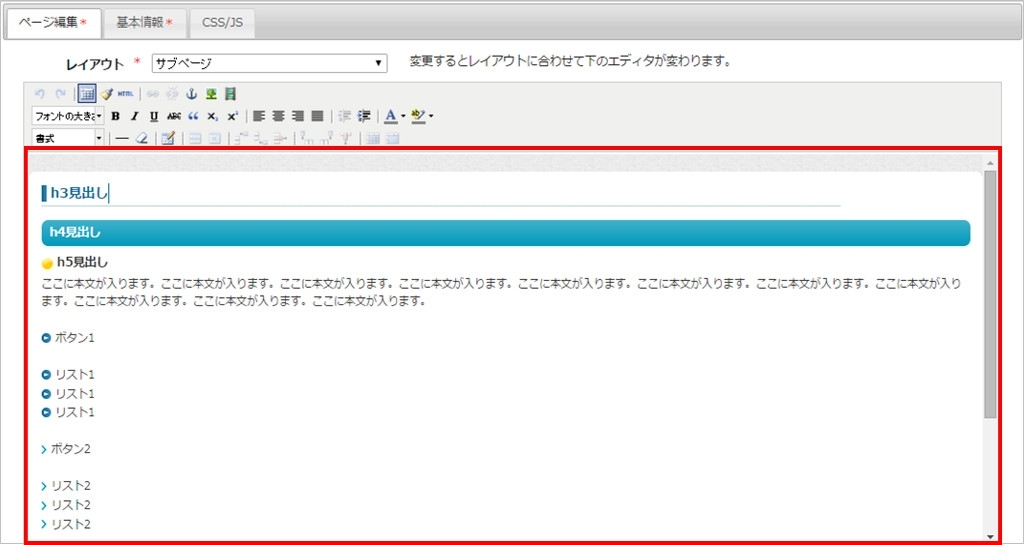Open the レイアウト dropdown showing サブページ
The width and height of the screenshot is (1024, 545).
[269, 63]
